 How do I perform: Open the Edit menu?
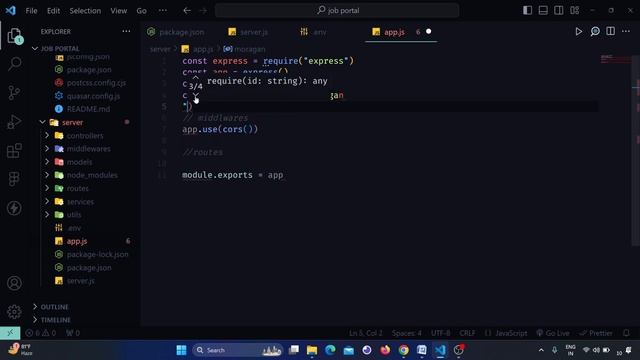tap(53, 11)
